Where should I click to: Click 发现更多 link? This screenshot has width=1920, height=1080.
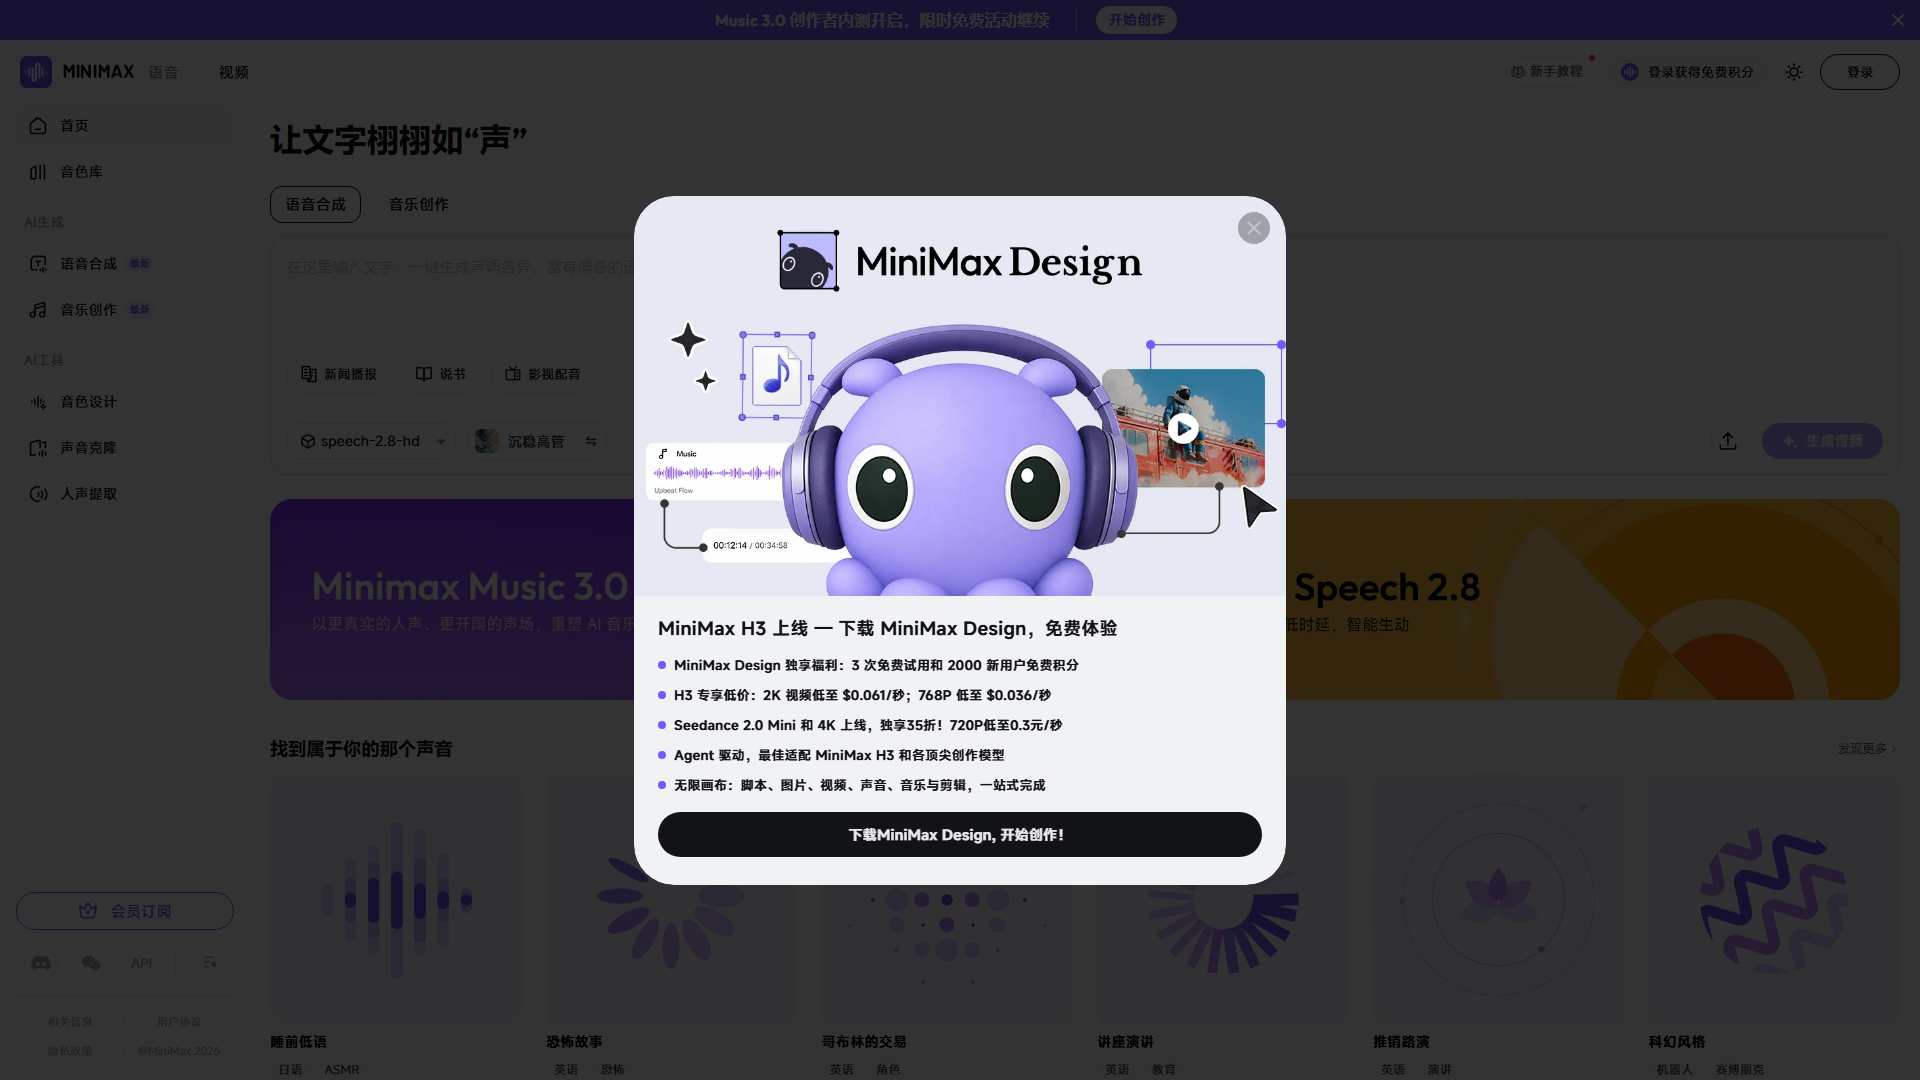pos(1866,748)
